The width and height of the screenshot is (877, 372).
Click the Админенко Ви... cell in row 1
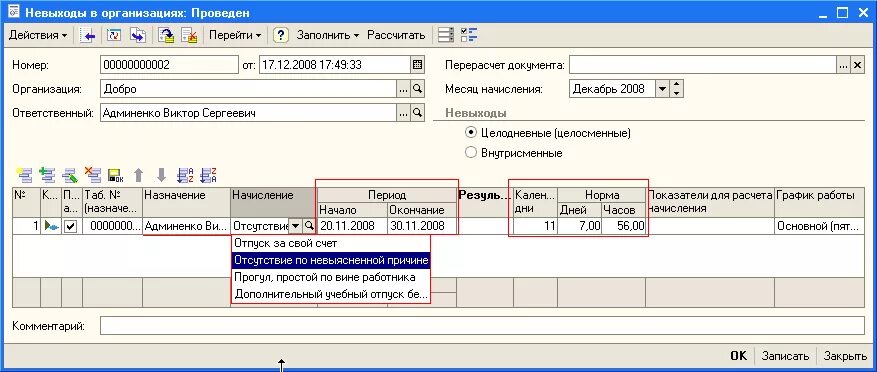(x=187, y=227)
